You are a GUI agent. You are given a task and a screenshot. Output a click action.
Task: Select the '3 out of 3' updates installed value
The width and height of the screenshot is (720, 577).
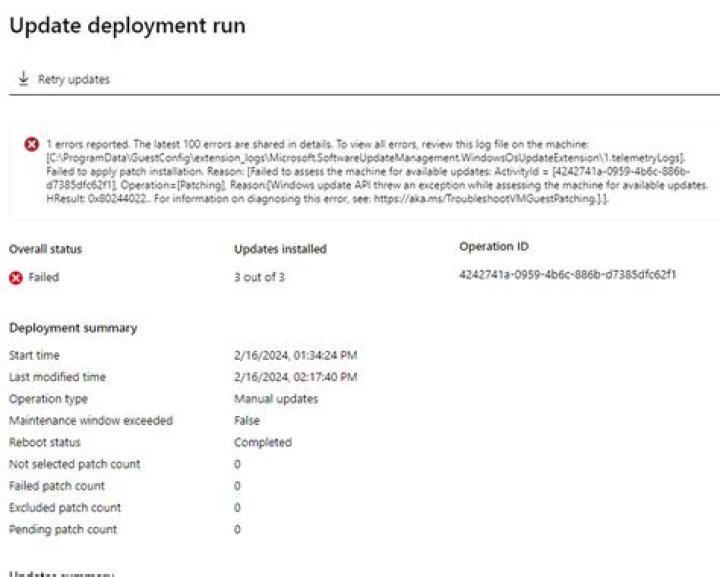[x=259, y=277]
